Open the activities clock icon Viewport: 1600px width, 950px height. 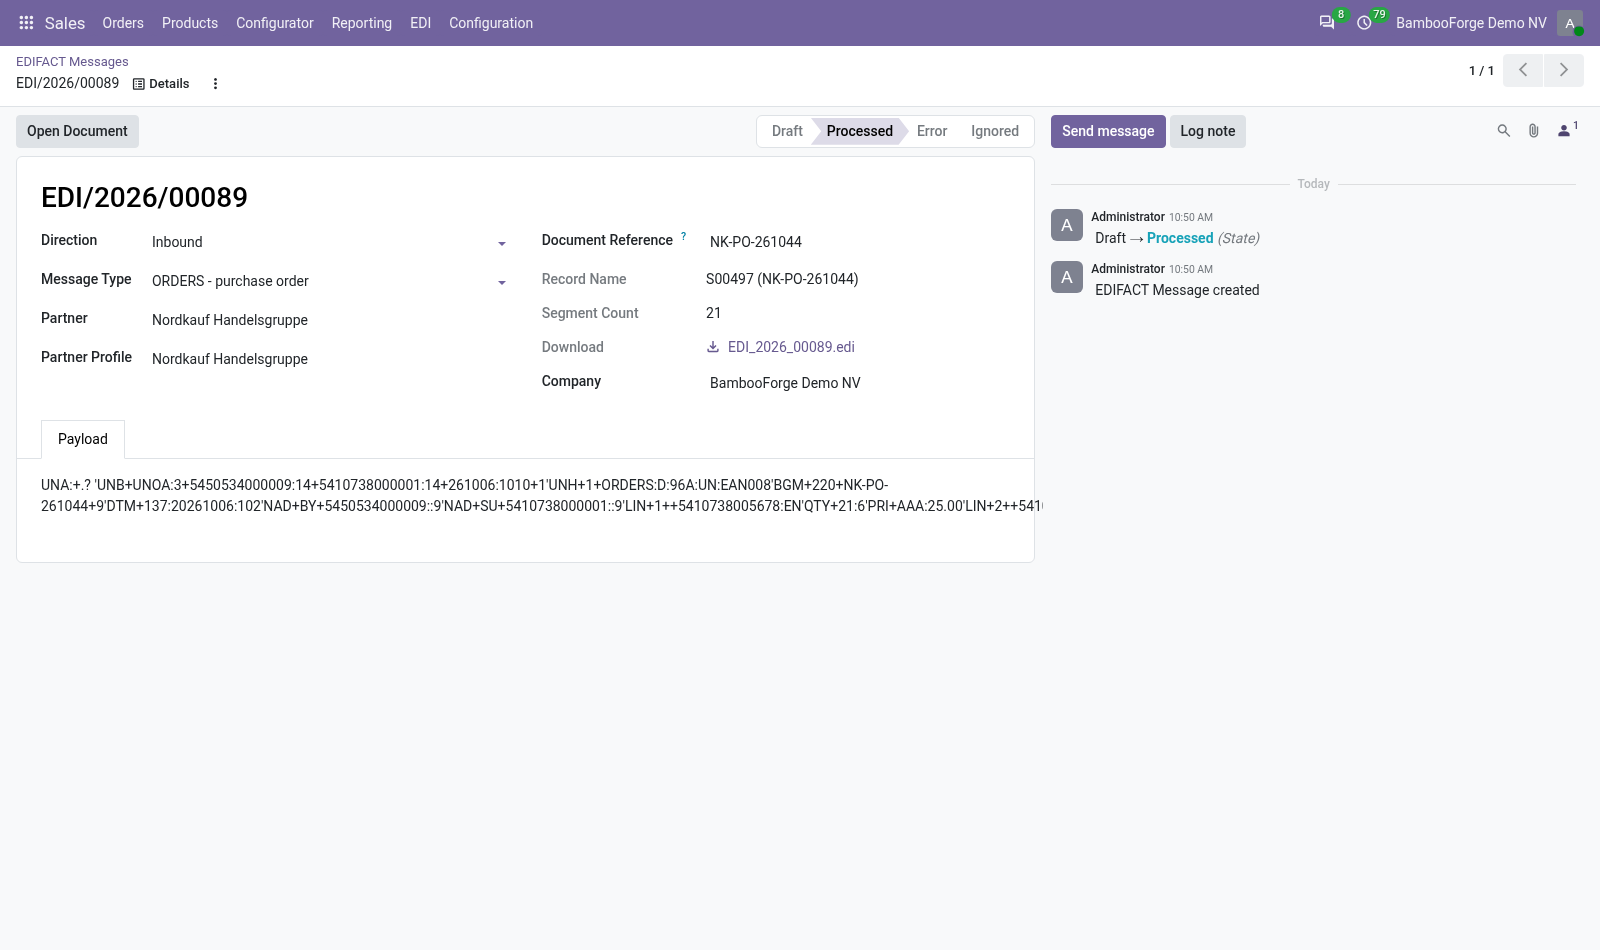point(1364,23)
